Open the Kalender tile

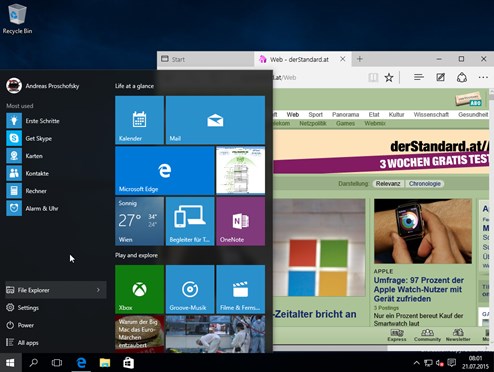click(139, 120)
